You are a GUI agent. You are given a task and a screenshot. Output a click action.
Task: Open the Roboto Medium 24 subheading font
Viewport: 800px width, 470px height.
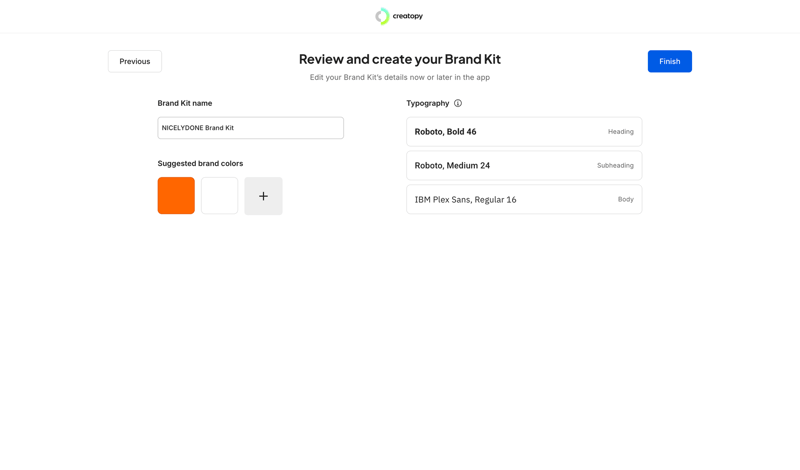click(x=524, y=165)
